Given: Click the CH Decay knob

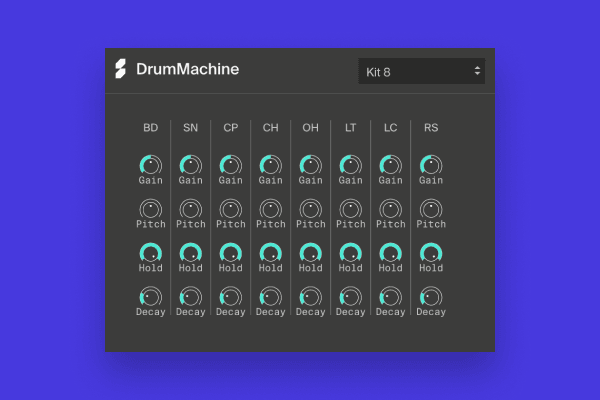Looking at the screenshot, I should [x=270, y=297].
